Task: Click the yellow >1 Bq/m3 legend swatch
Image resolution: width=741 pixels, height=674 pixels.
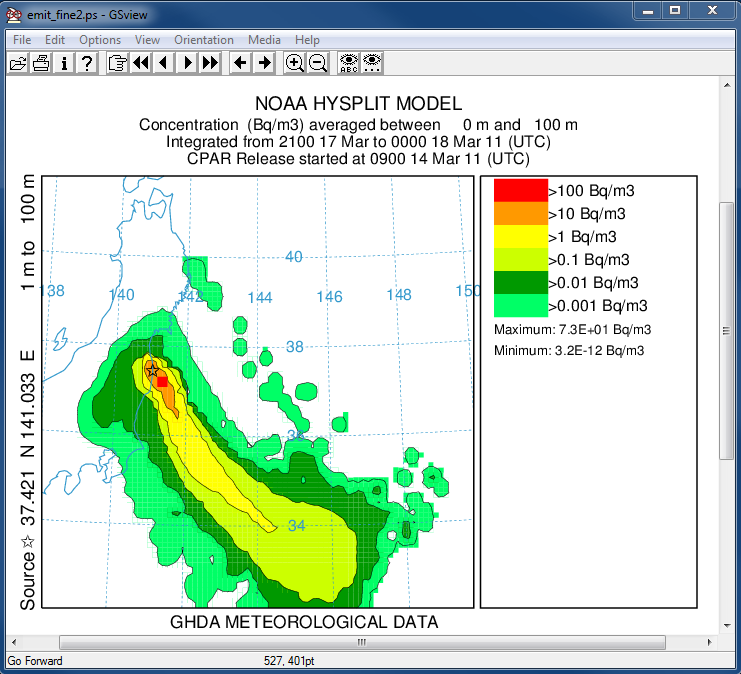Action: point(521,236)
